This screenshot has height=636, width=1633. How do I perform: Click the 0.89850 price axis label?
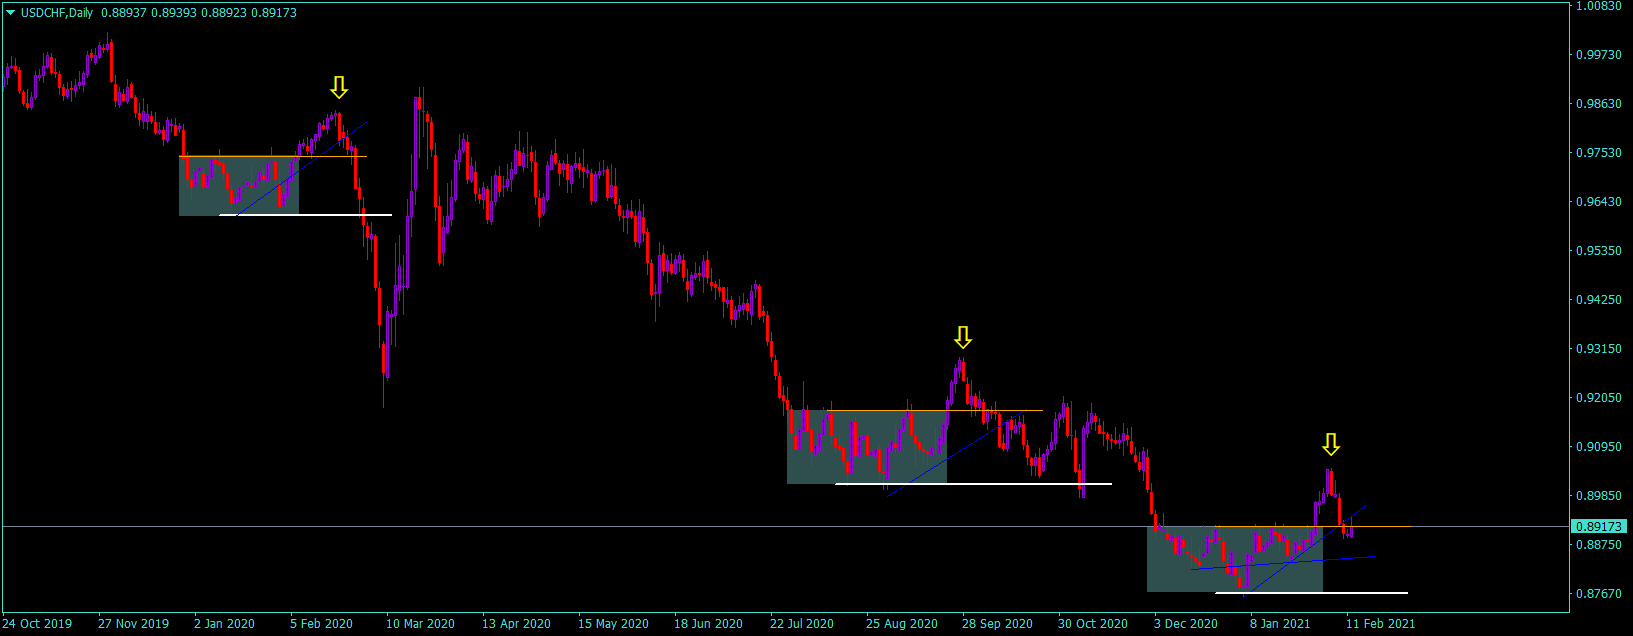[1598, 496]
